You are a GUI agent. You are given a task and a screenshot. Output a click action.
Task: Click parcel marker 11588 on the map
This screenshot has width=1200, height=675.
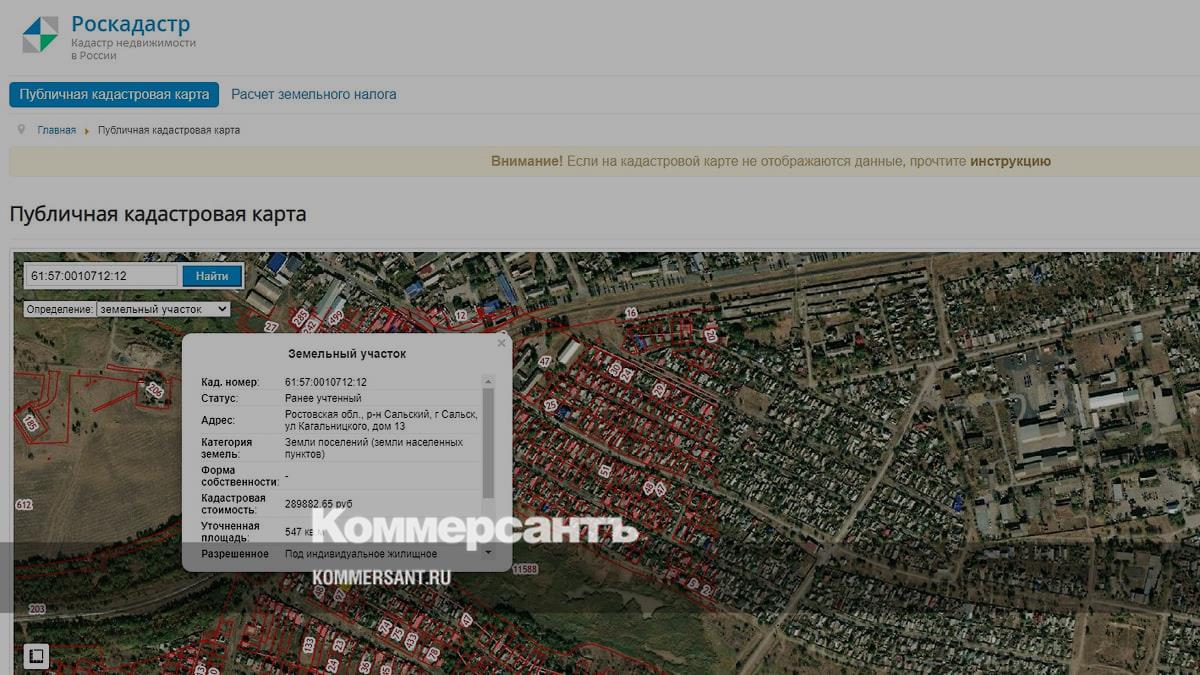coord(524,569)
